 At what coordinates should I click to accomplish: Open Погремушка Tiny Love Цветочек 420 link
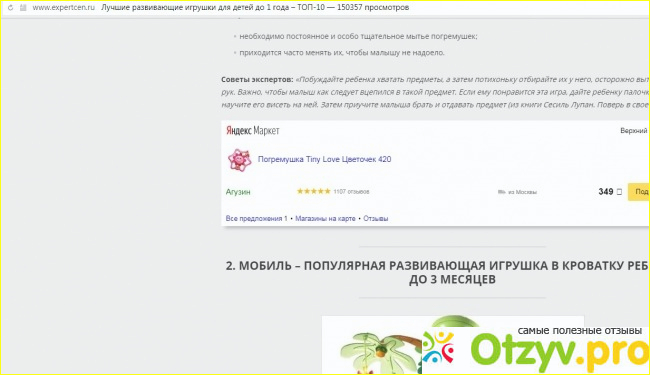click(324, 159)
